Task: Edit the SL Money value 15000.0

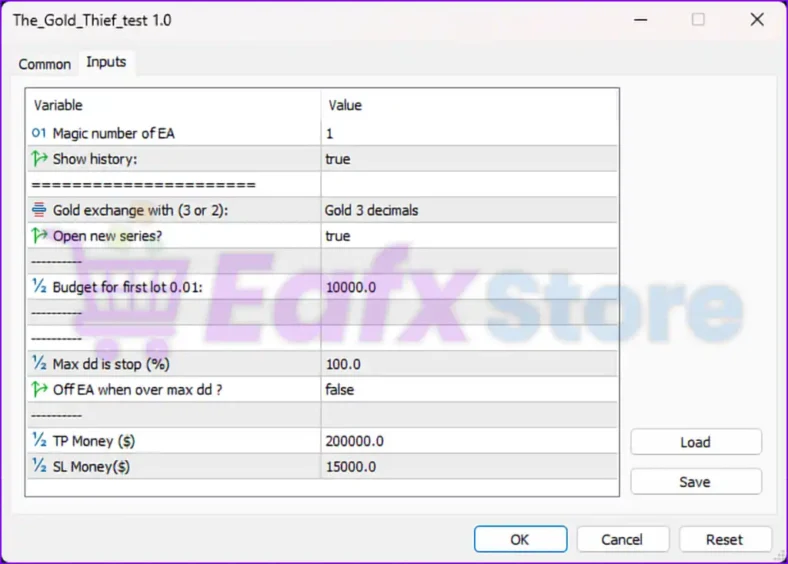Action: pos(469,466)
